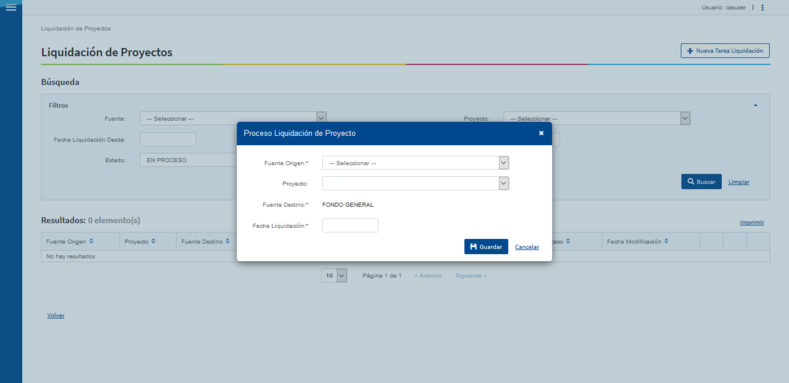Click the Nueva Tarea Liquidación button
789x383 pixels.
tap(725, 50)
